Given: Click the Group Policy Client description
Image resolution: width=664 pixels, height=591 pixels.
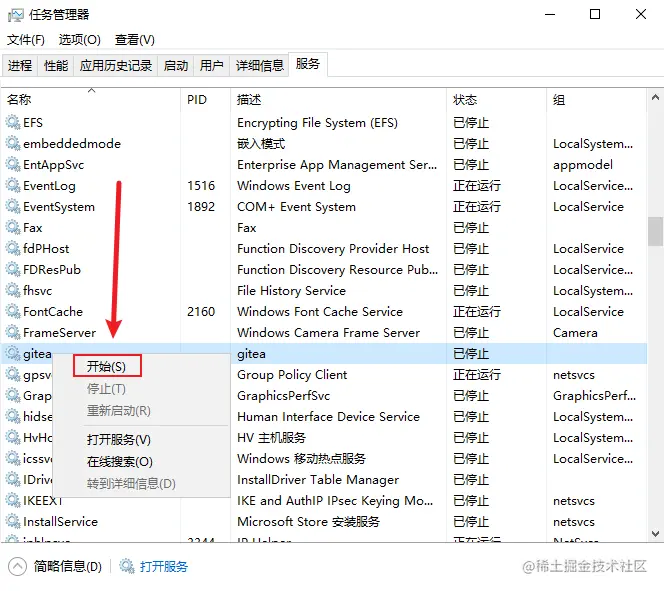Looking at the screenshot, I should pyautogui.click(x=292, y=375).
